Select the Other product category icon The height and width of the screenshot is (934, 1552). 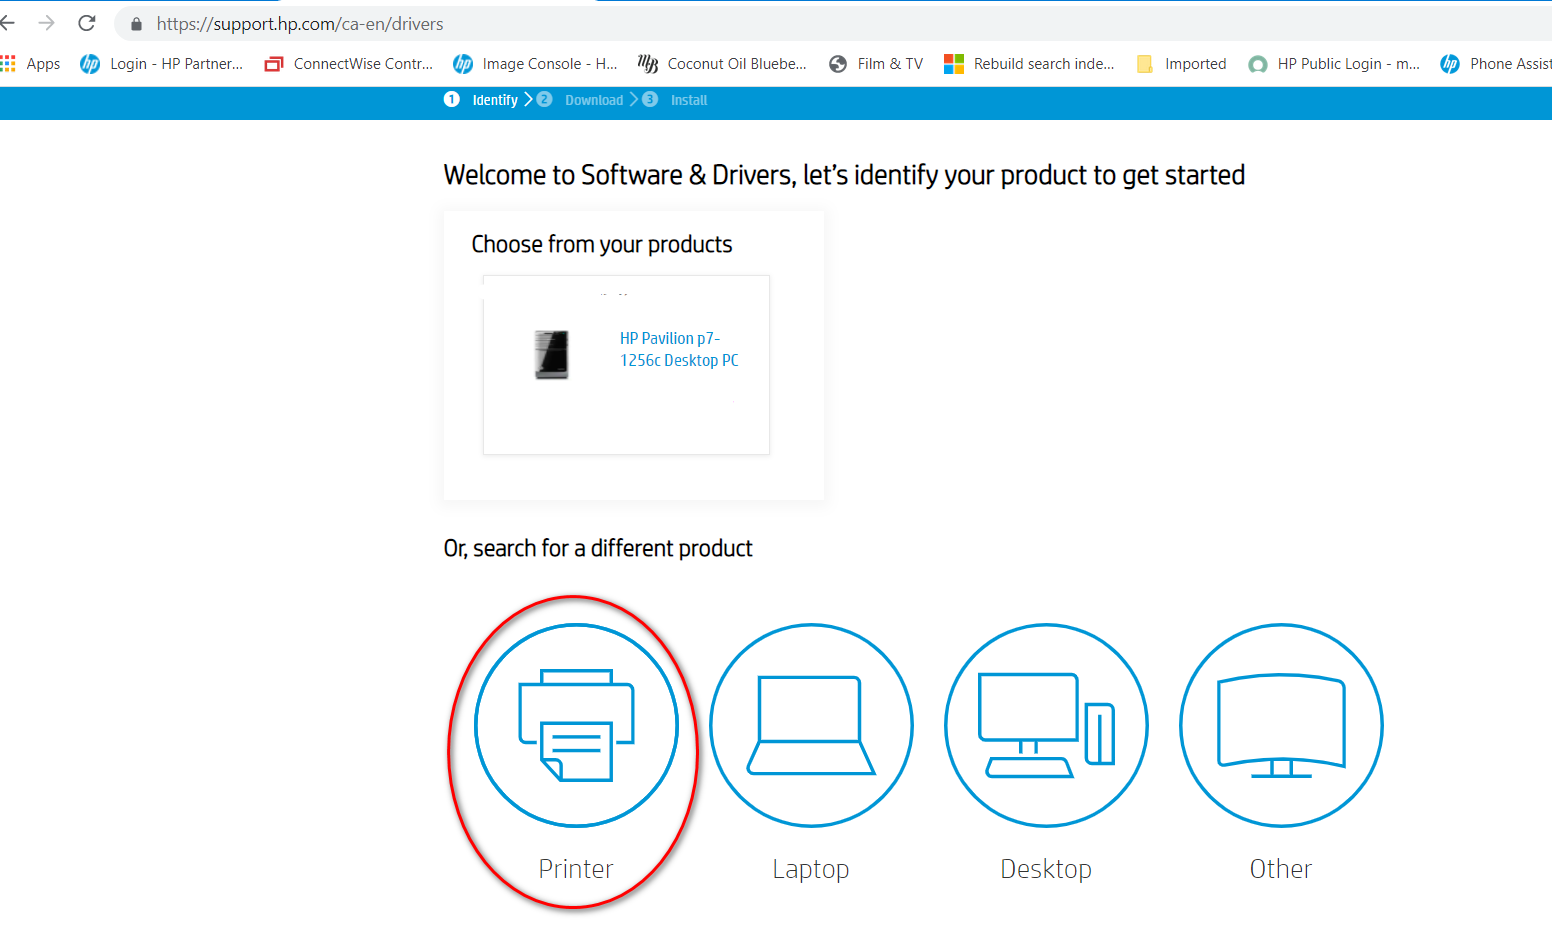pyautogui.click(x=1281, y=725)
